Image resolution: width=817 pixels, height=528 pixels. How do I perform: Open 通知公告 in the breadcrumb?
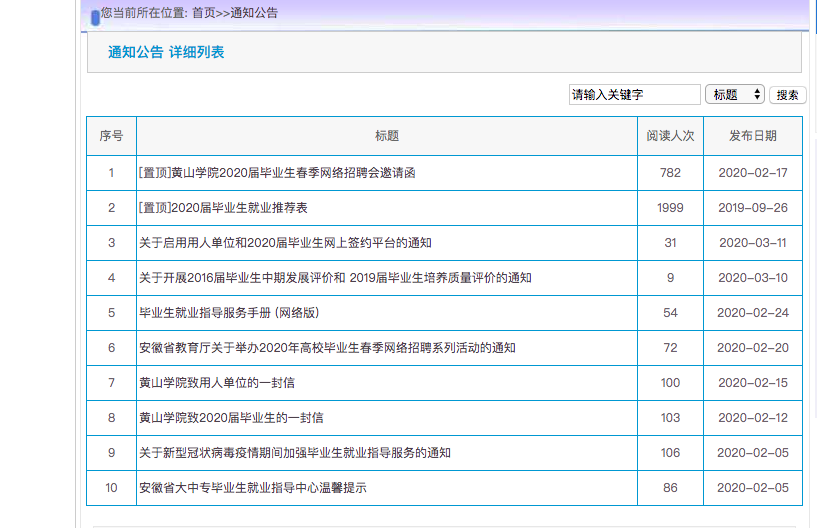[254, 13]
